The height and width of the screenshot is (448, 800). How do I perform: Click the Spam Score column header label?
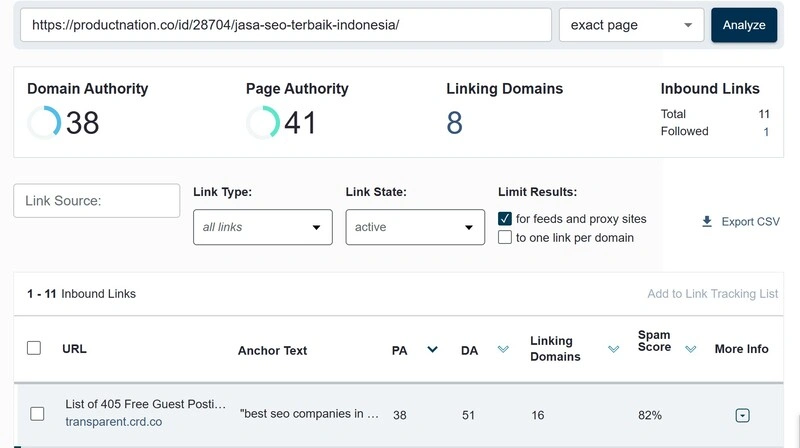coord(654,341)
